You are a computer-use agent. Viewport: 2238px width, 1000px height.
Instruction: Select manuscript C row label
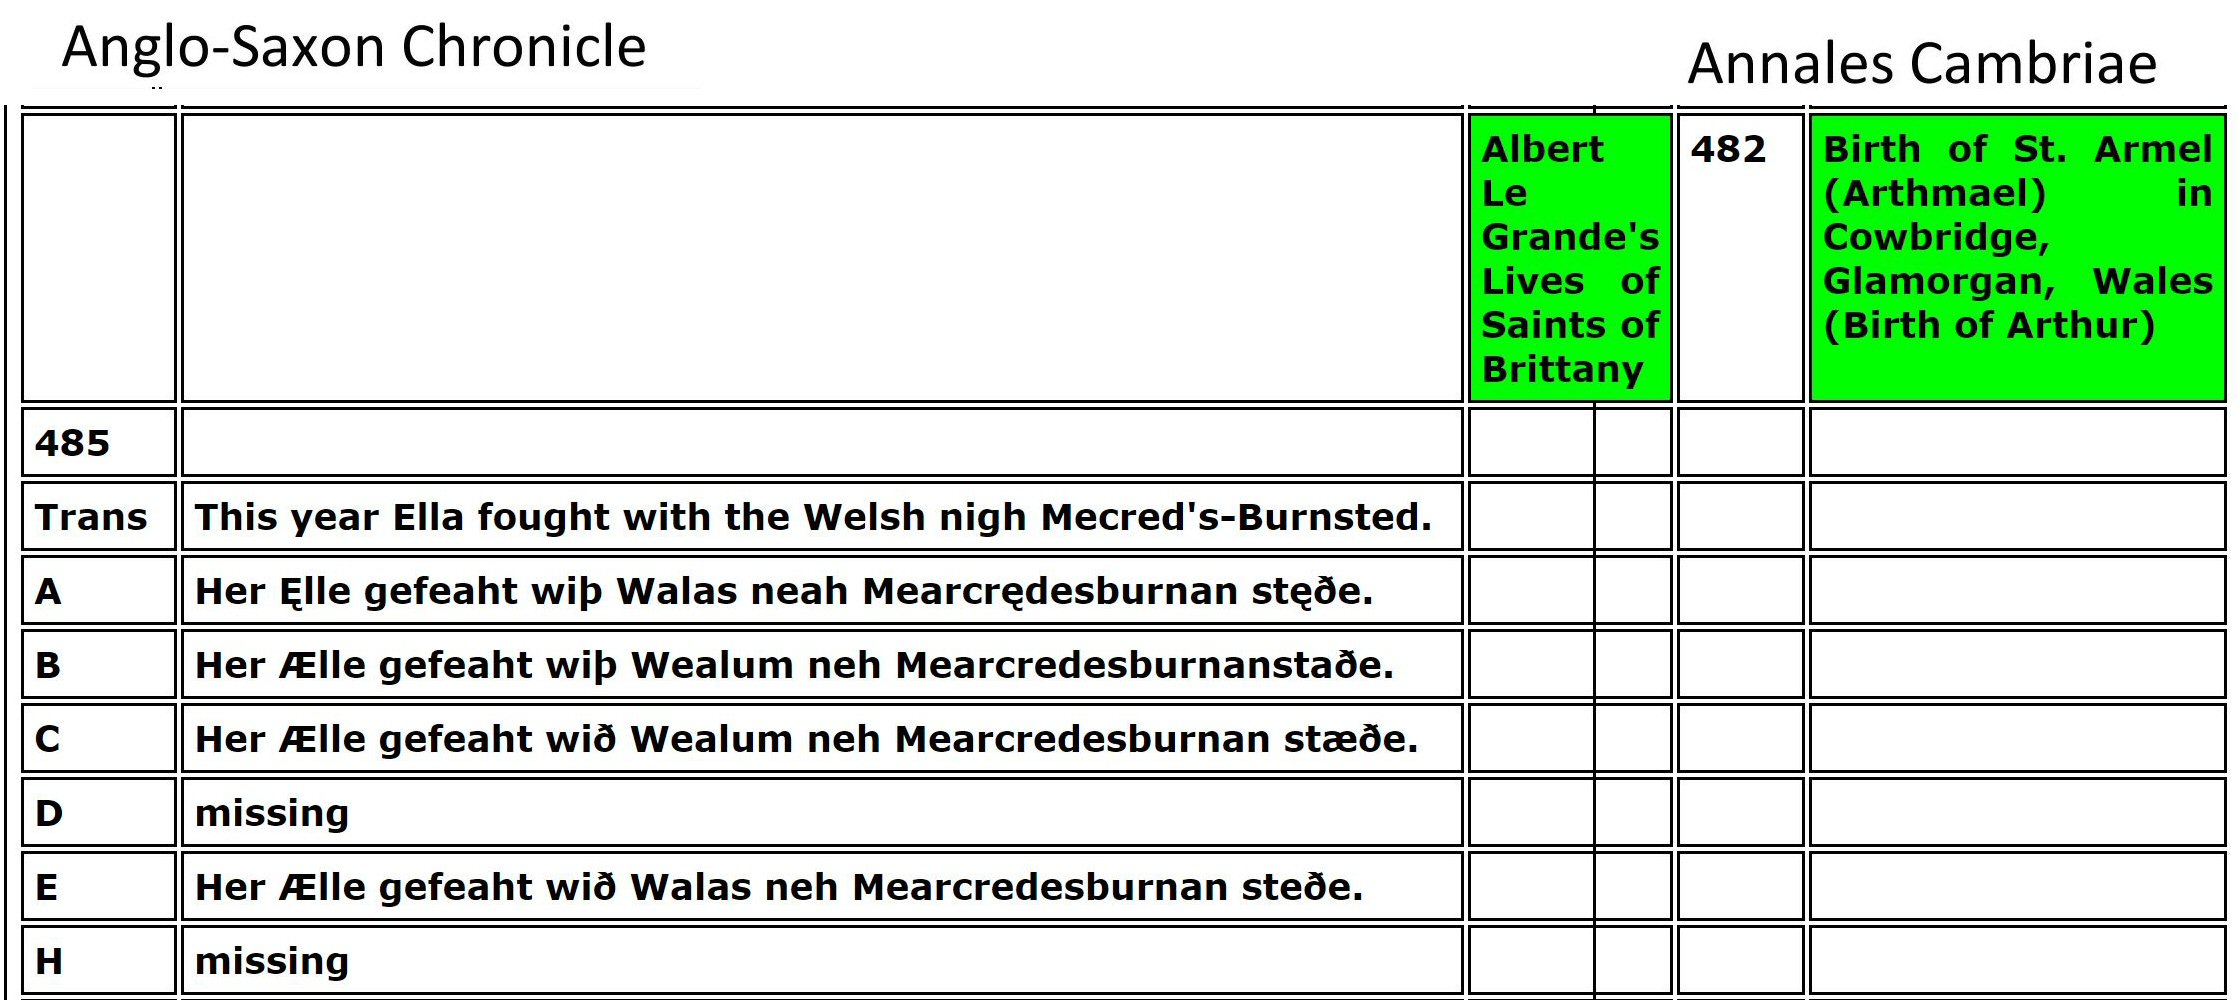point(48,739)
